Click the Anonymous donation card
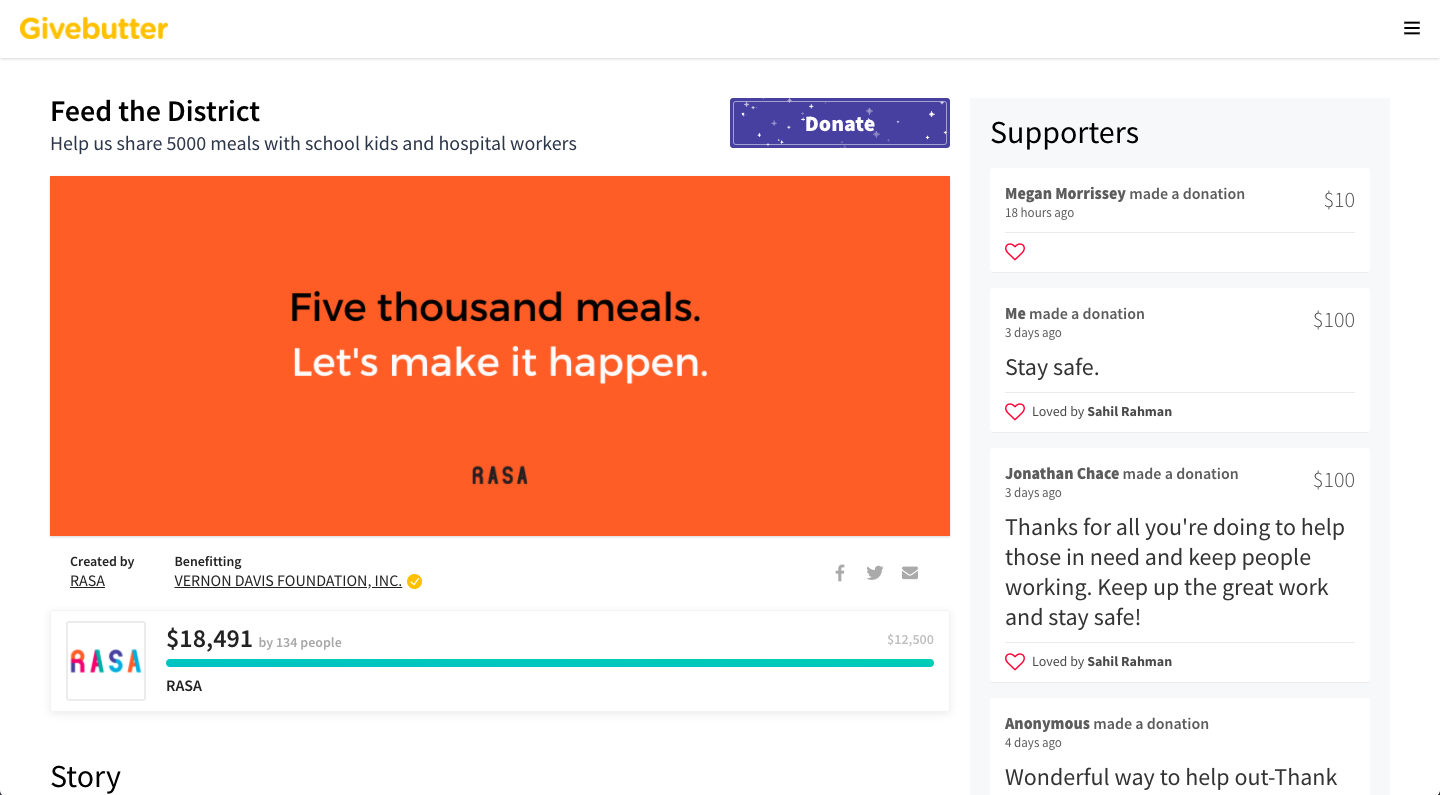The height and width of the screenshot is (795, 1440). point(1180,747)
